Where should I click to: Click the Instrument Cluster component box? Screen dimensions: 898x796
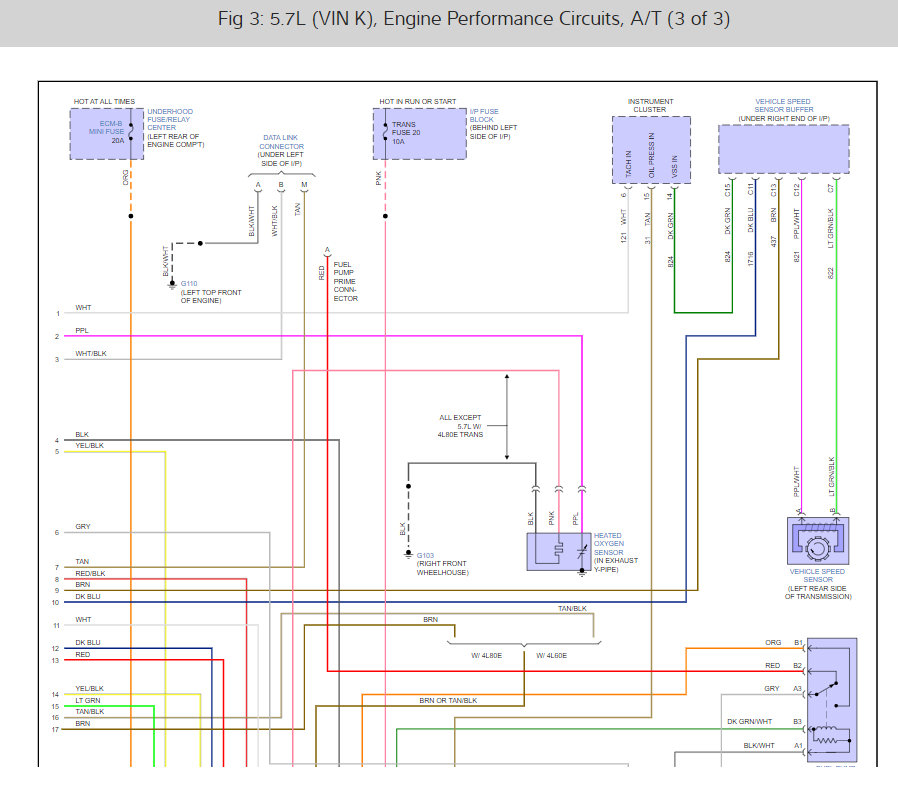click(651, 150)
